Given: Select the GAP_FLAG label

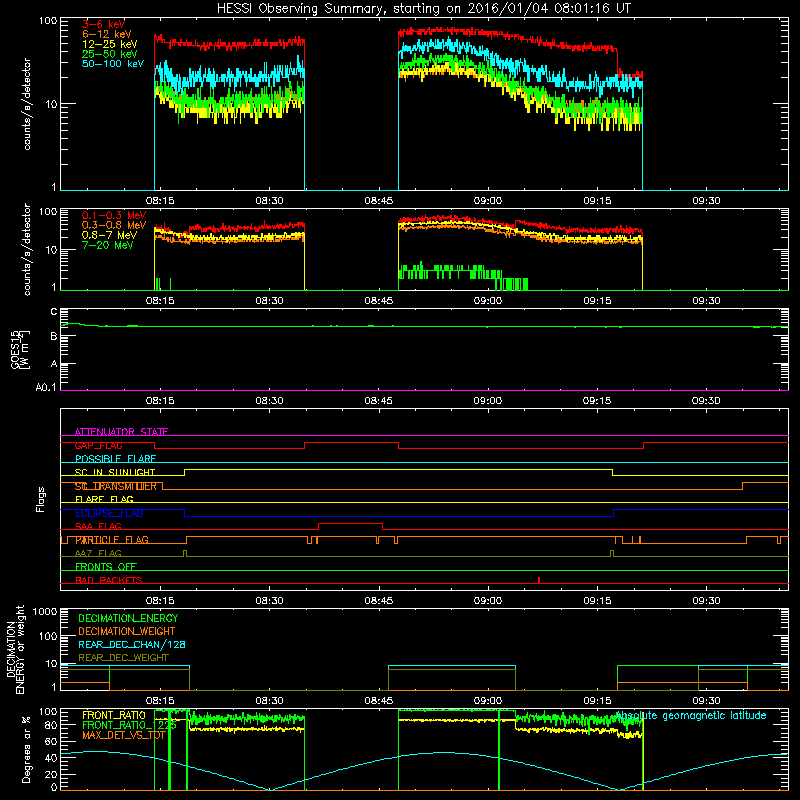Looking at the screenshot, I should click(98, 445).
